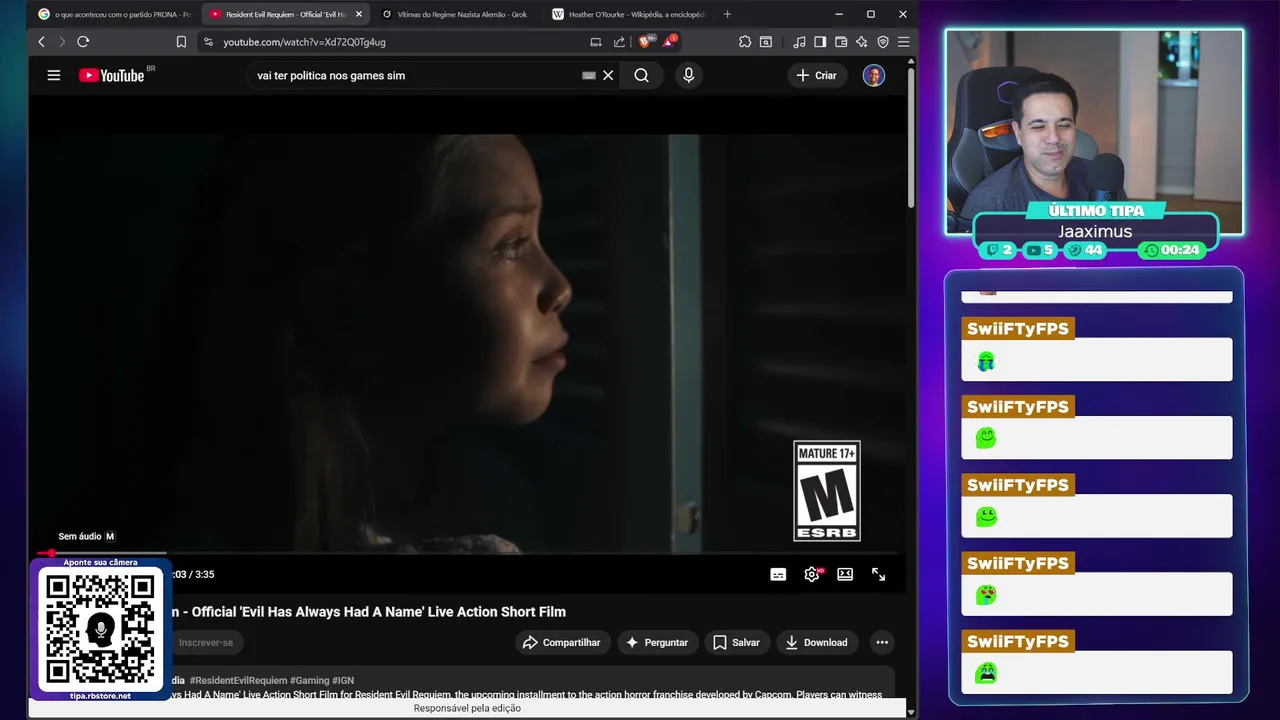Open Leo AI sparkle icon
This screenshot has width=1280, height=720.
[862, 42]
